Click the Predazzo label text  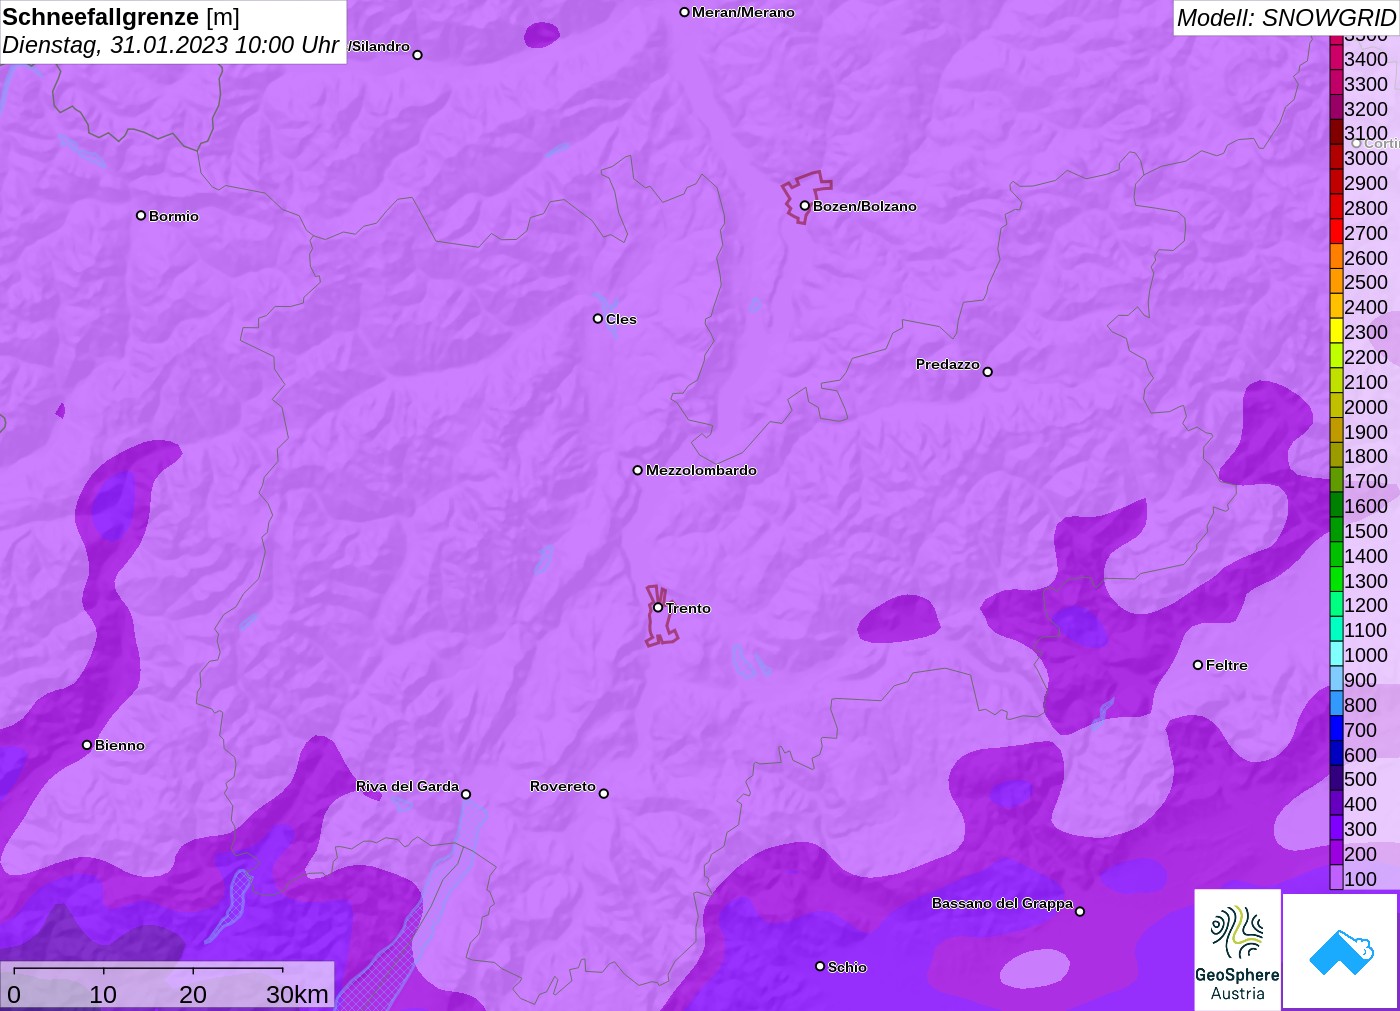[948, 364]
